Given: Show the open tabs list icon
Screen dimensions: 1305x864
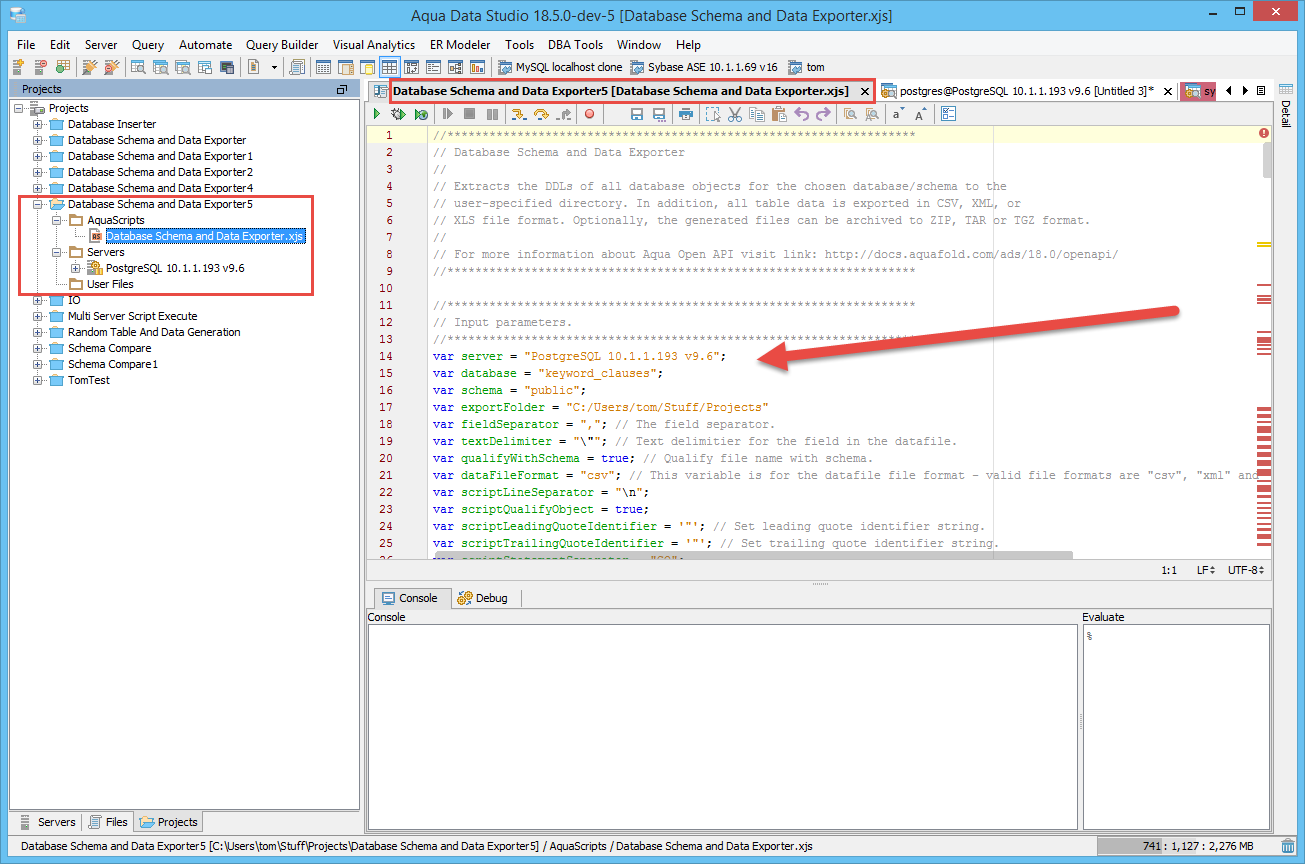Looking at the screenshot, I should [1261, 90].
